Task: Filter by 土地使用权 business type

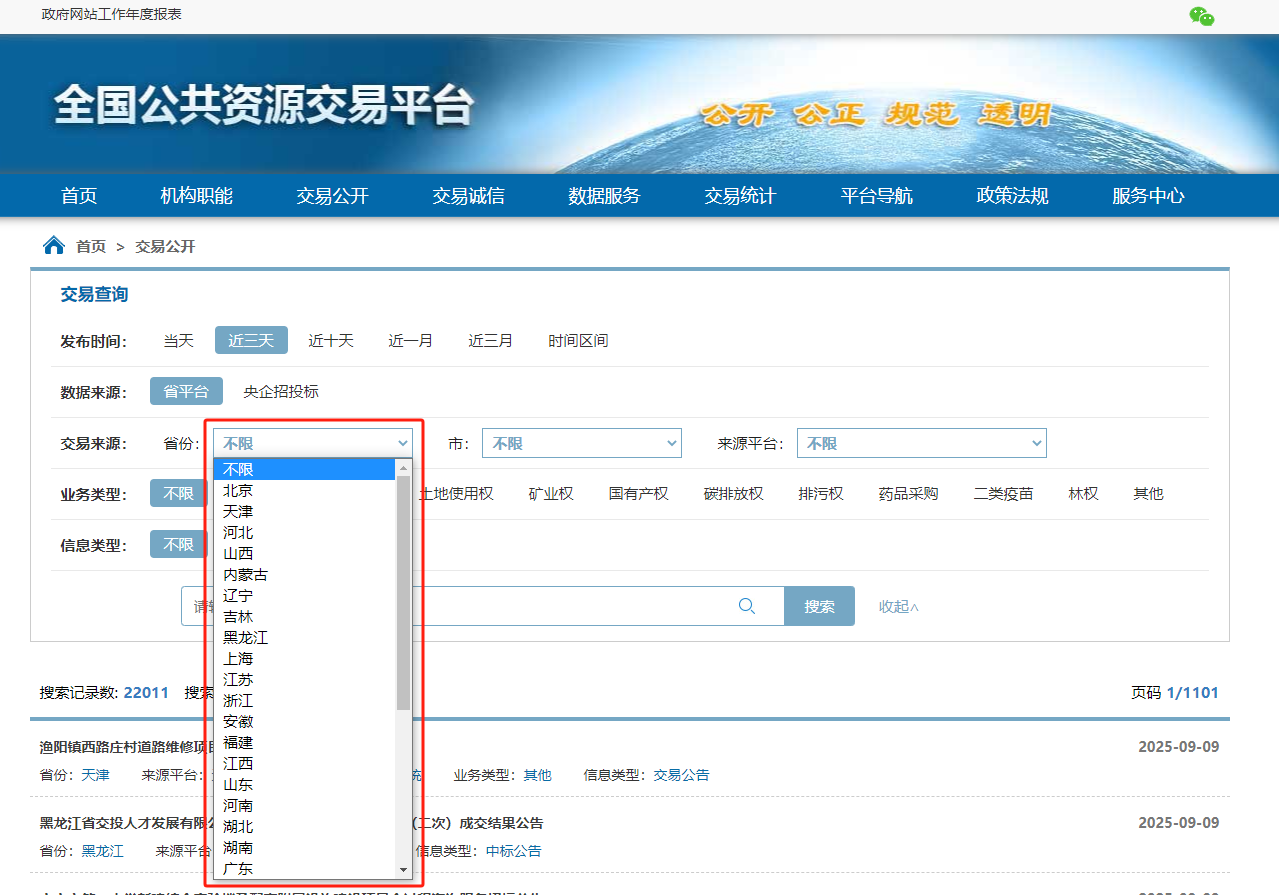Action: click(x=457, y=493)
